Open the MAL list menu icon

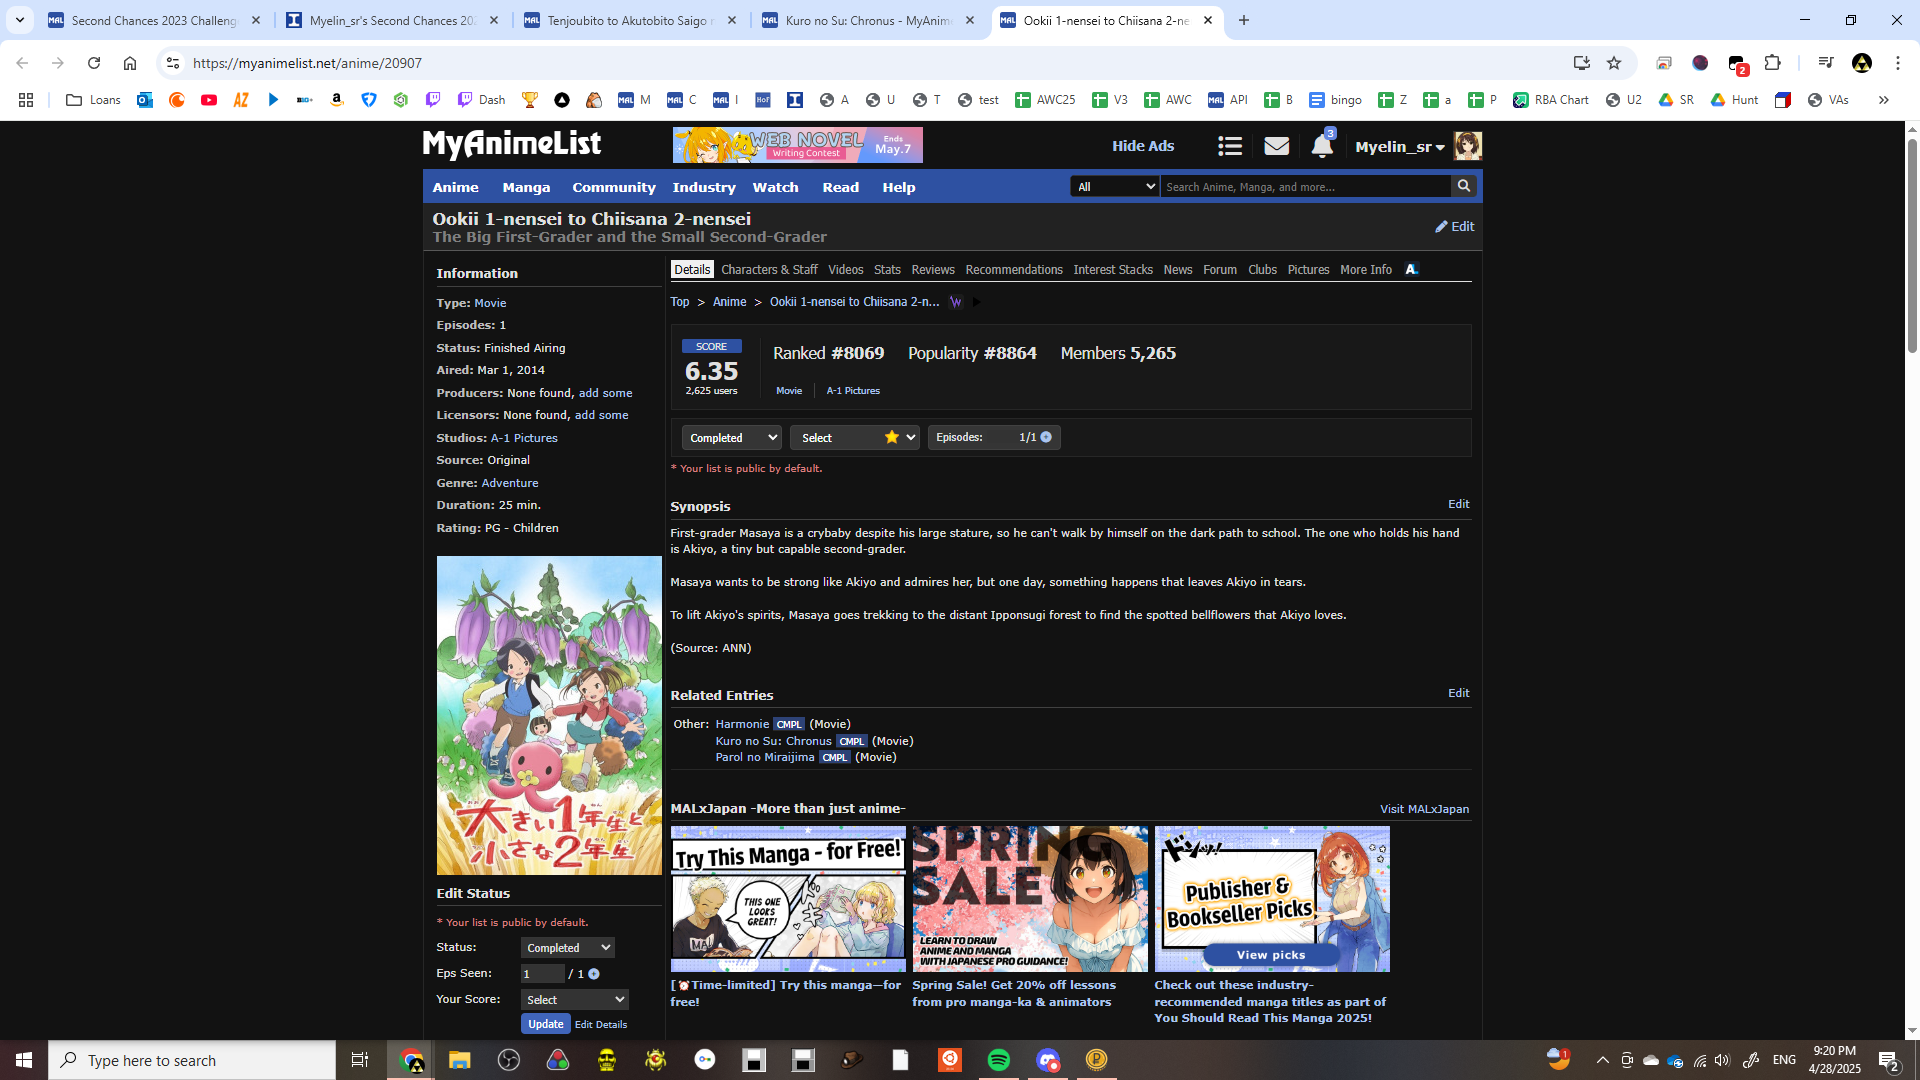coord(1229,147)
